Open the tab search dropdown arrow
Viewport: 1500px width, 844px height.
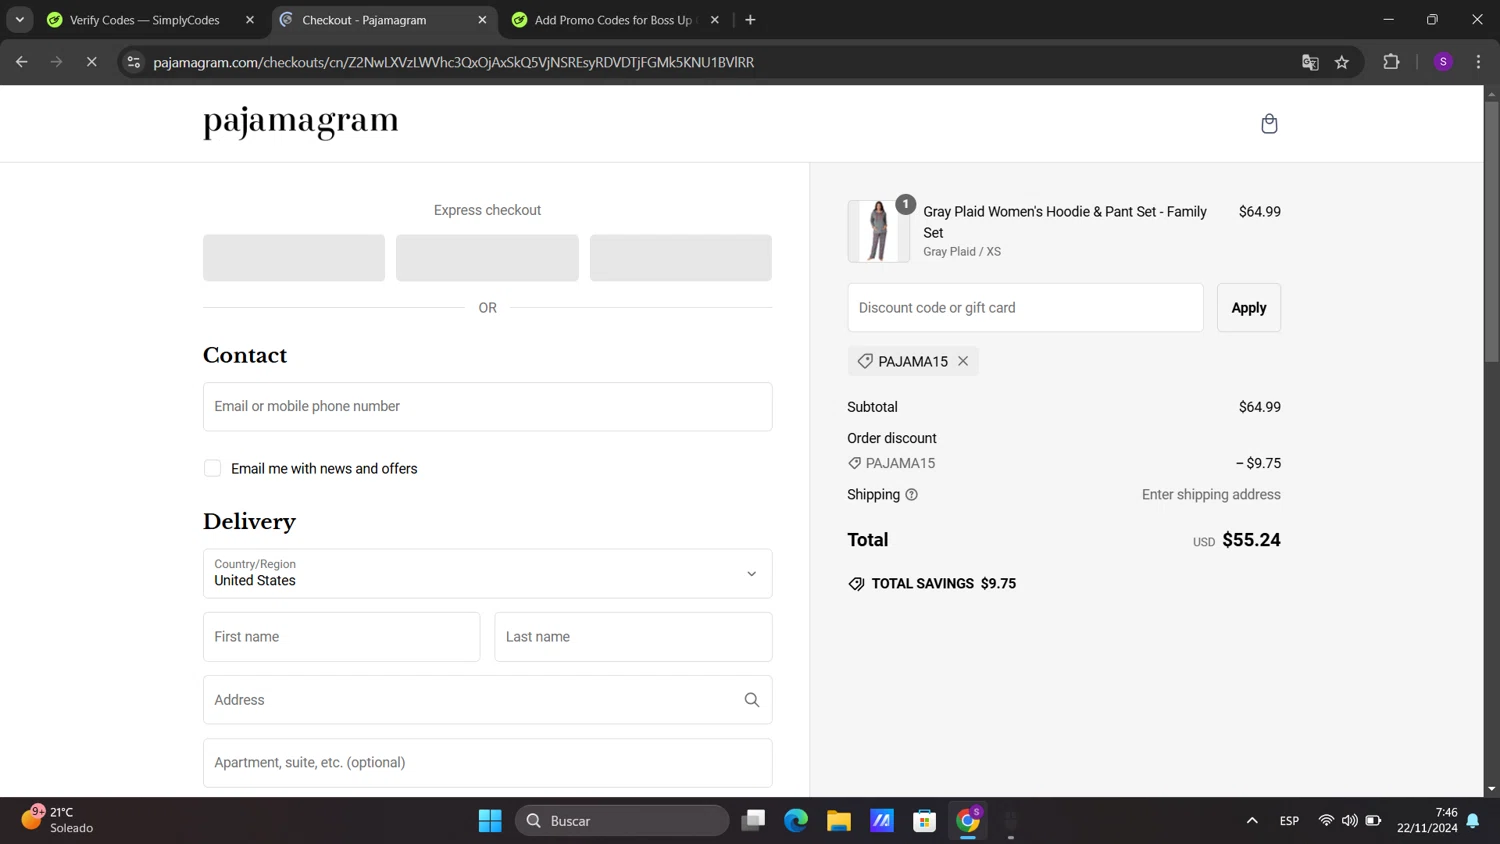point(19,20)
